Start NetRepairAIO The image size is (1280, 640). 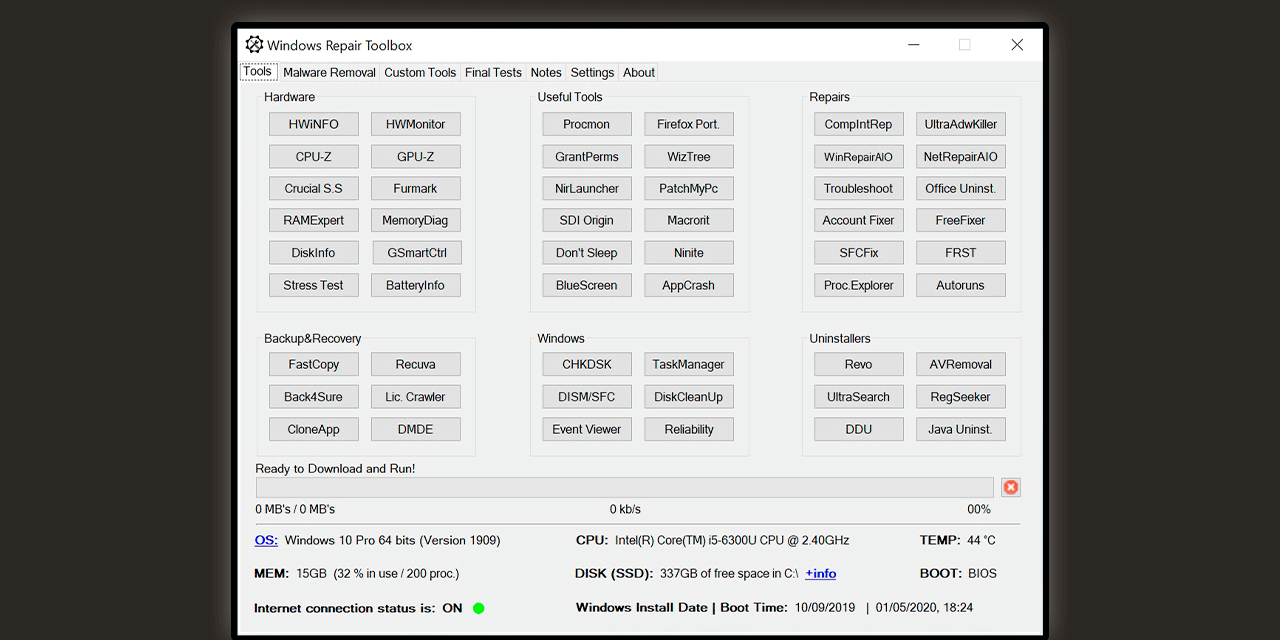pyautogui.click(x=961, y=156)
